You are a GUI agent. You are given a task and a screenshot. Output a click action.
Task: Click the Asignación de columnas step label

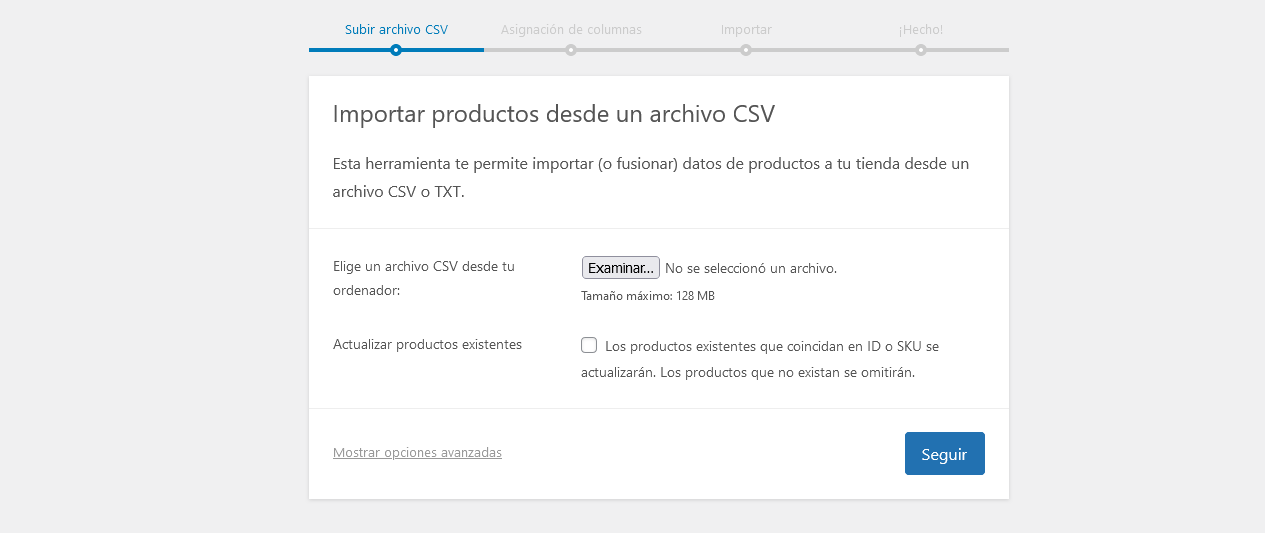pos(571,30)
